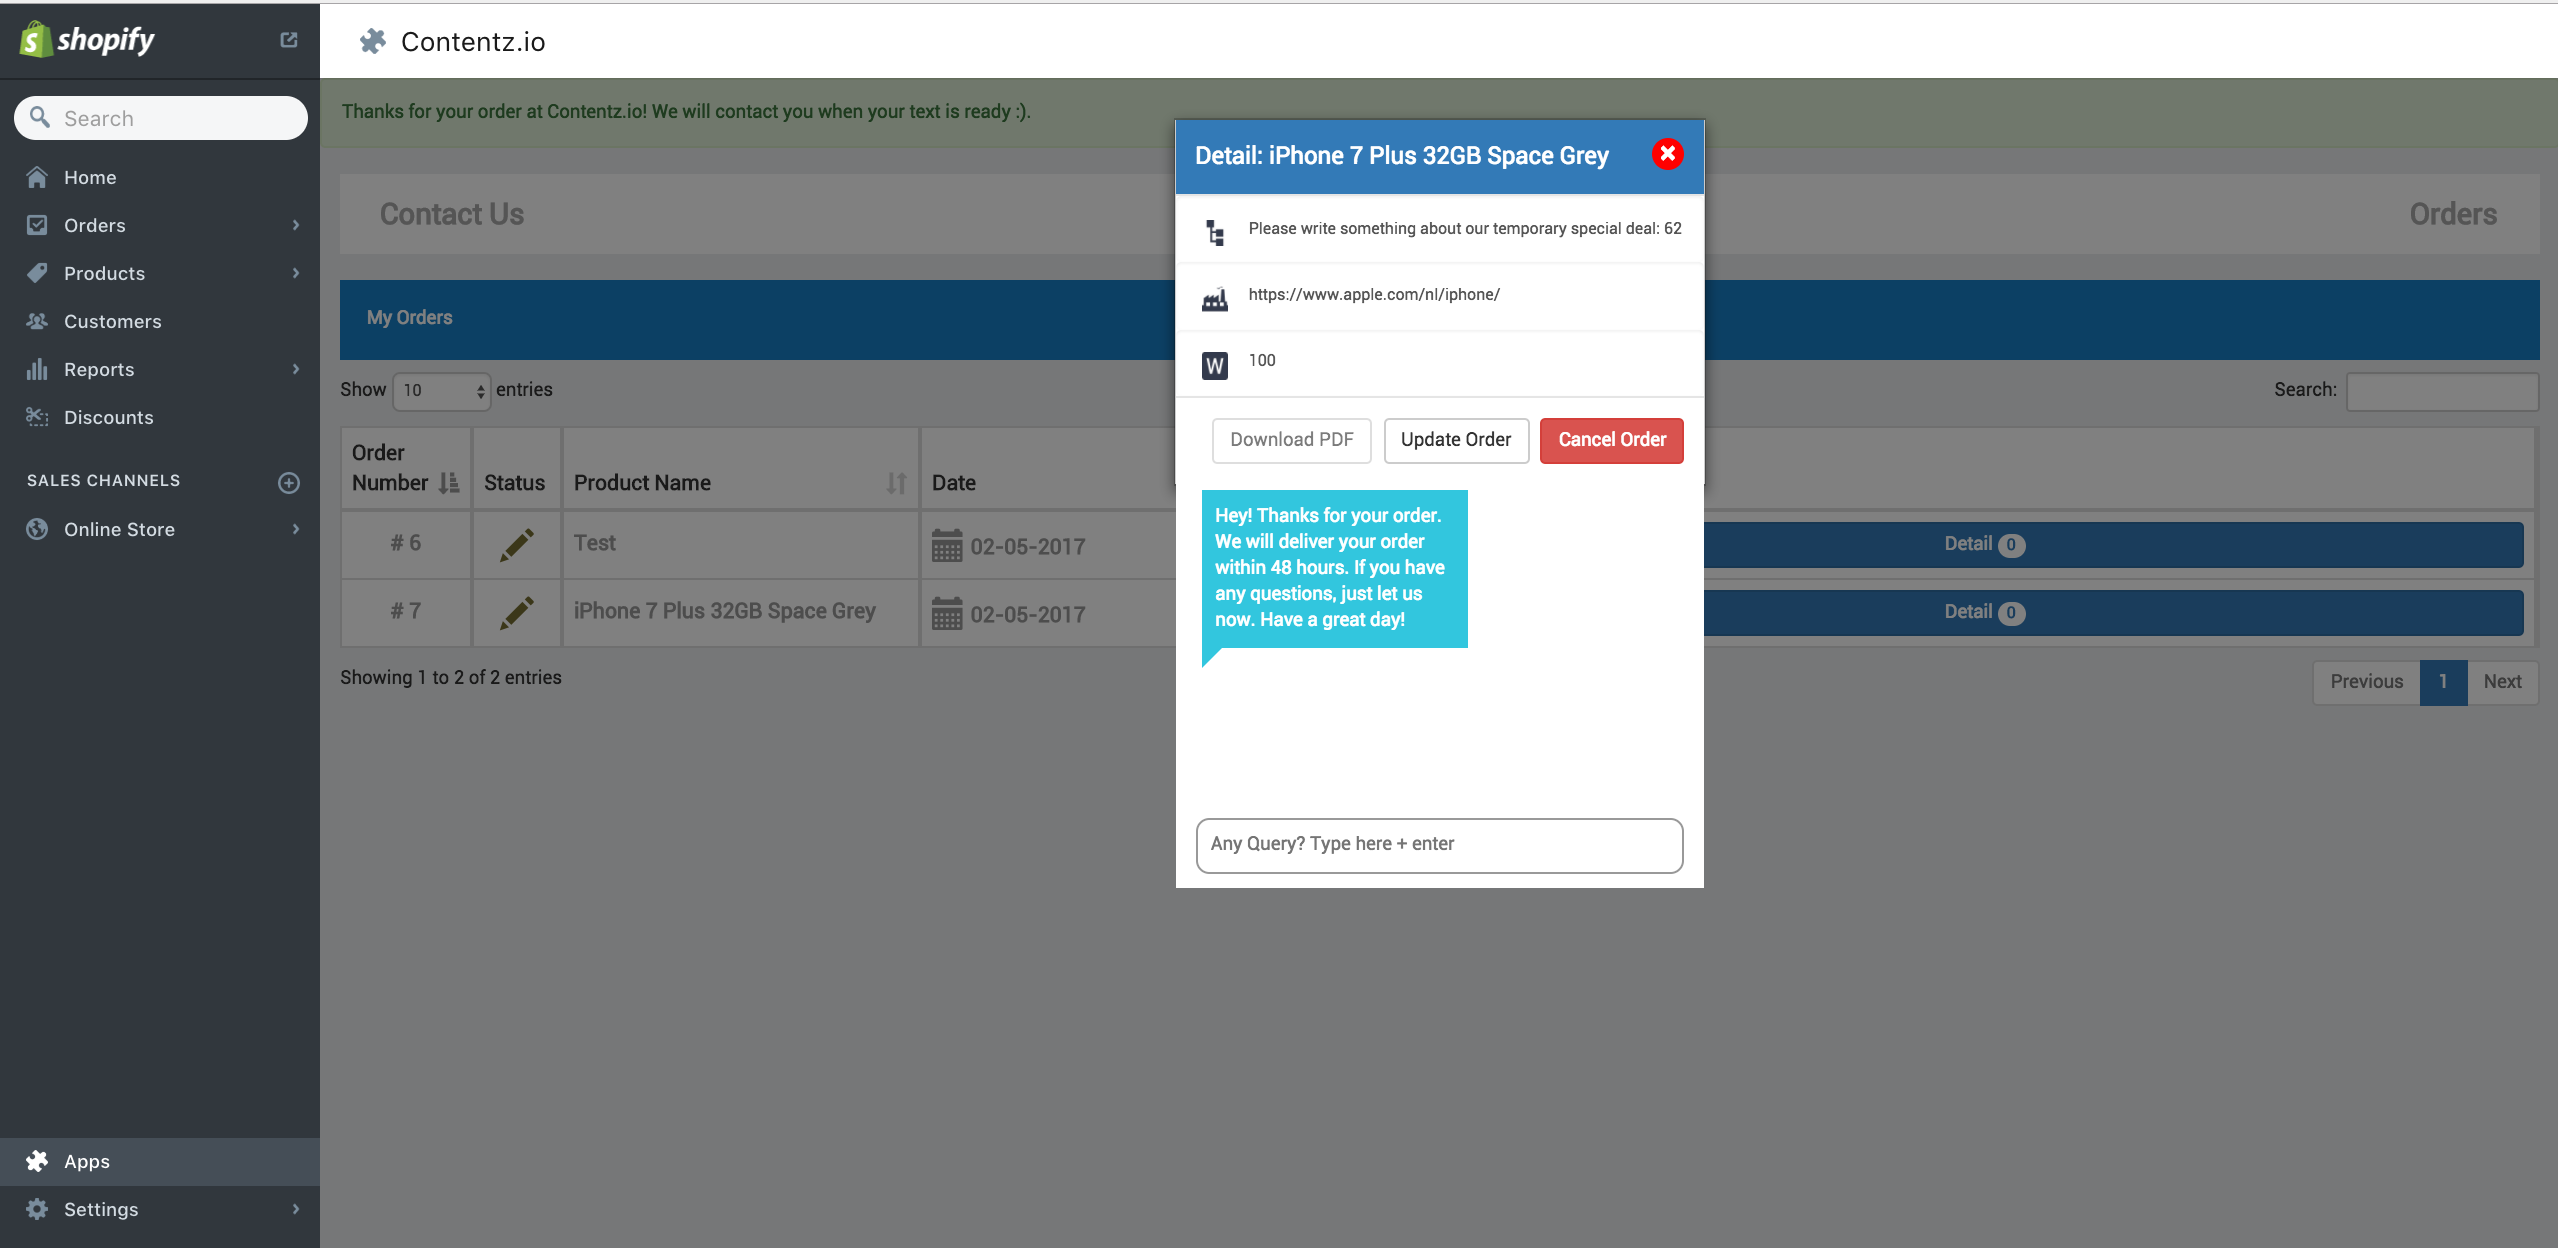This screenshot has width=2558, height=1248.
Task: Open the Show entries dropdown
Action: 441,391
